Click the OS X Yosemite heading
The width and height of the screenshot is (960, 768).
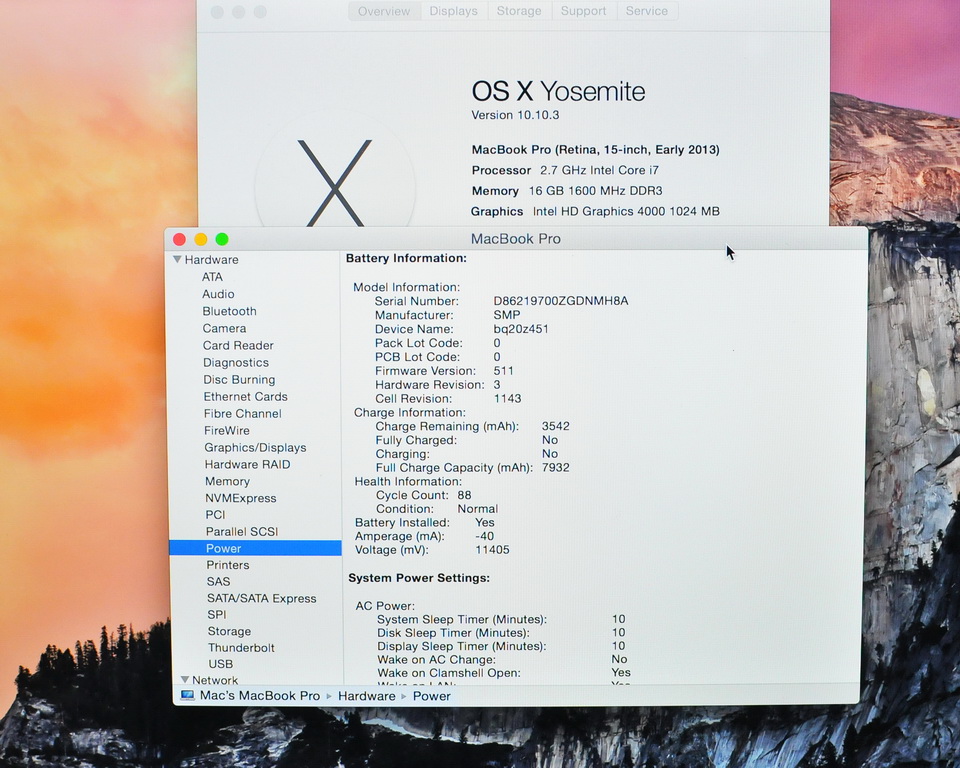(x=558, y=91)
